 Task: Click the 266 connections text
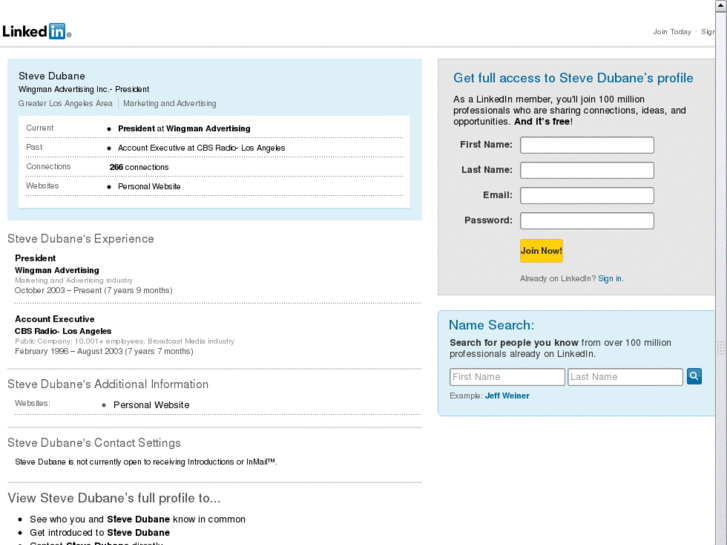pyautogui.click(x=139, y=167)
